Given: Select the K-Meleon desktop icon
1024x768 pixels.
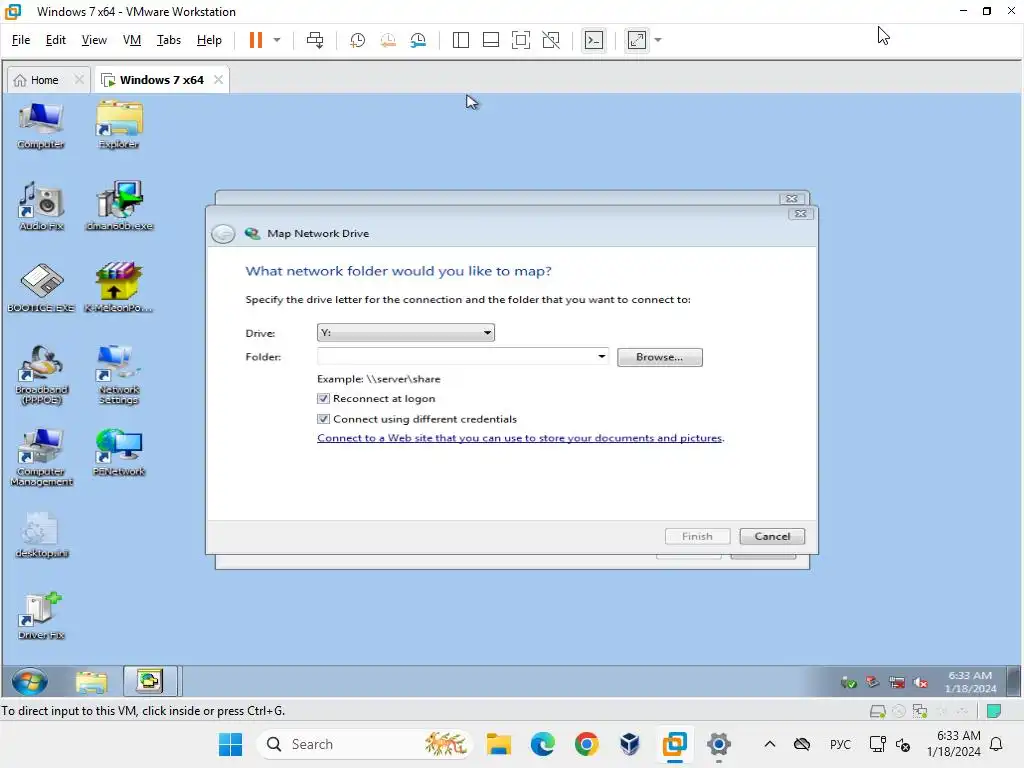Looking at the screenshot, I should coord(118,288).
